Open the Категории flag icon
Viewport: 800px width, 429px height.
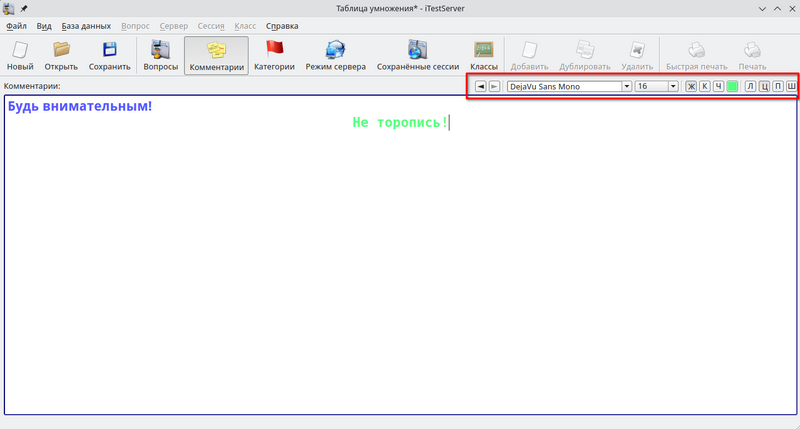[274, 56]
